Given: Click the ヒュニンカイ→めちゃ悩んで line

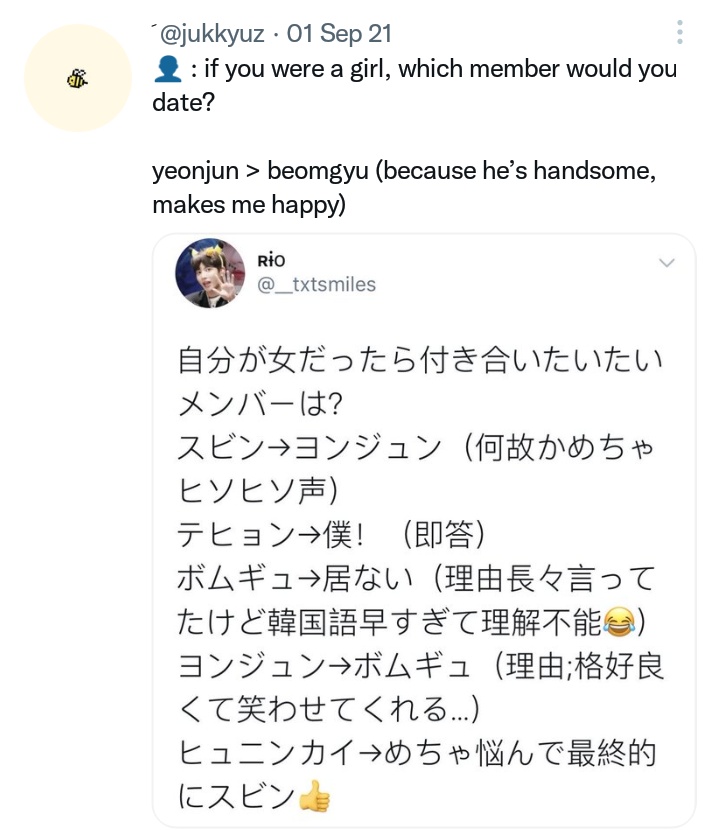Looking at the screenshot, I should [x=417, y=753].
